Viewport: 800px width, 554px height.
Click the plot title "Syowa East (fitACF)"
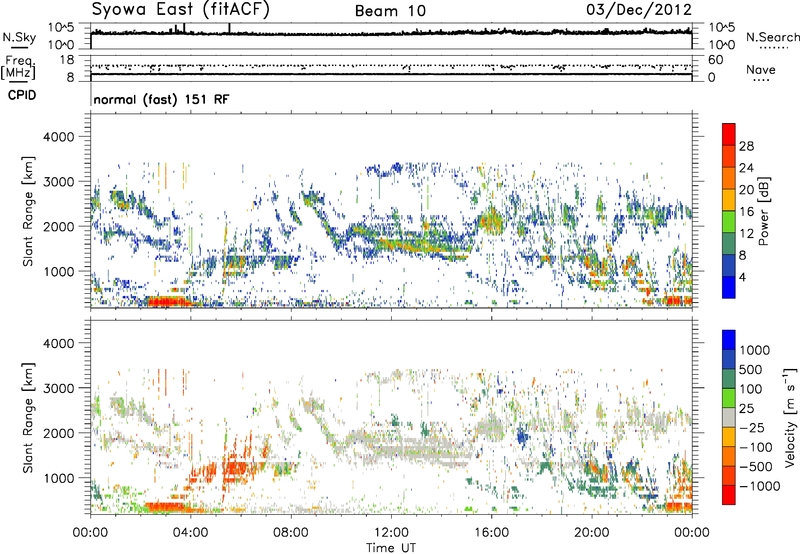181,10
